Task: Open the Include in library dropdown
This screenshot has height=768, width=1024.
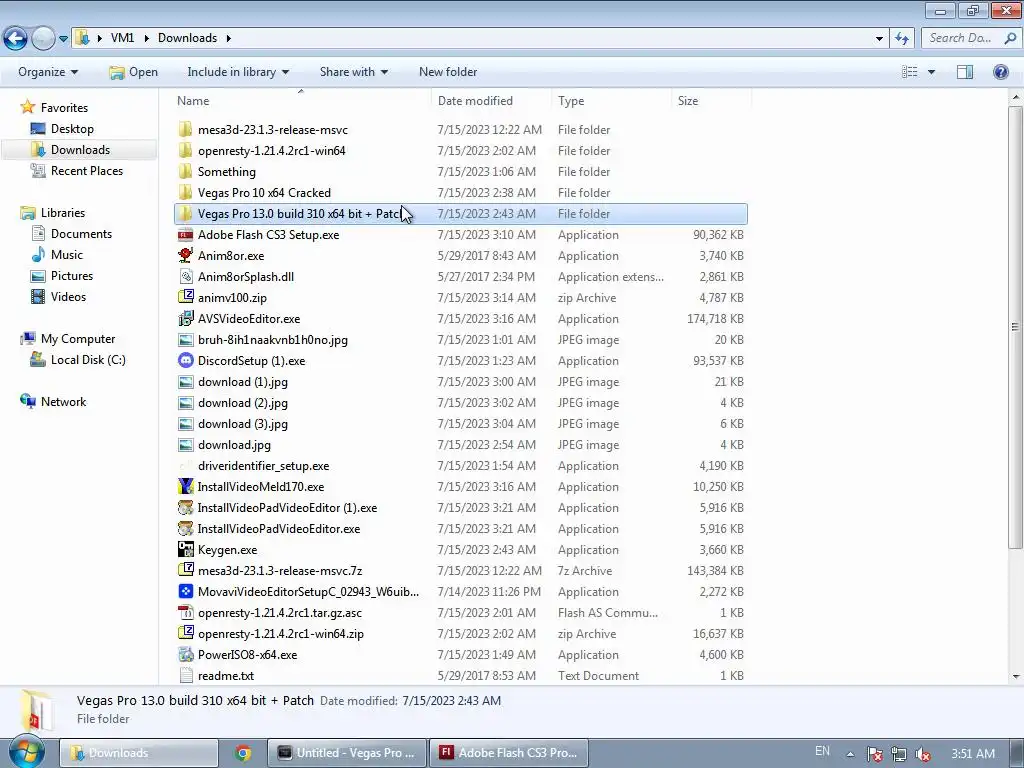Action: pyautogui.click(x=238, y=72)
